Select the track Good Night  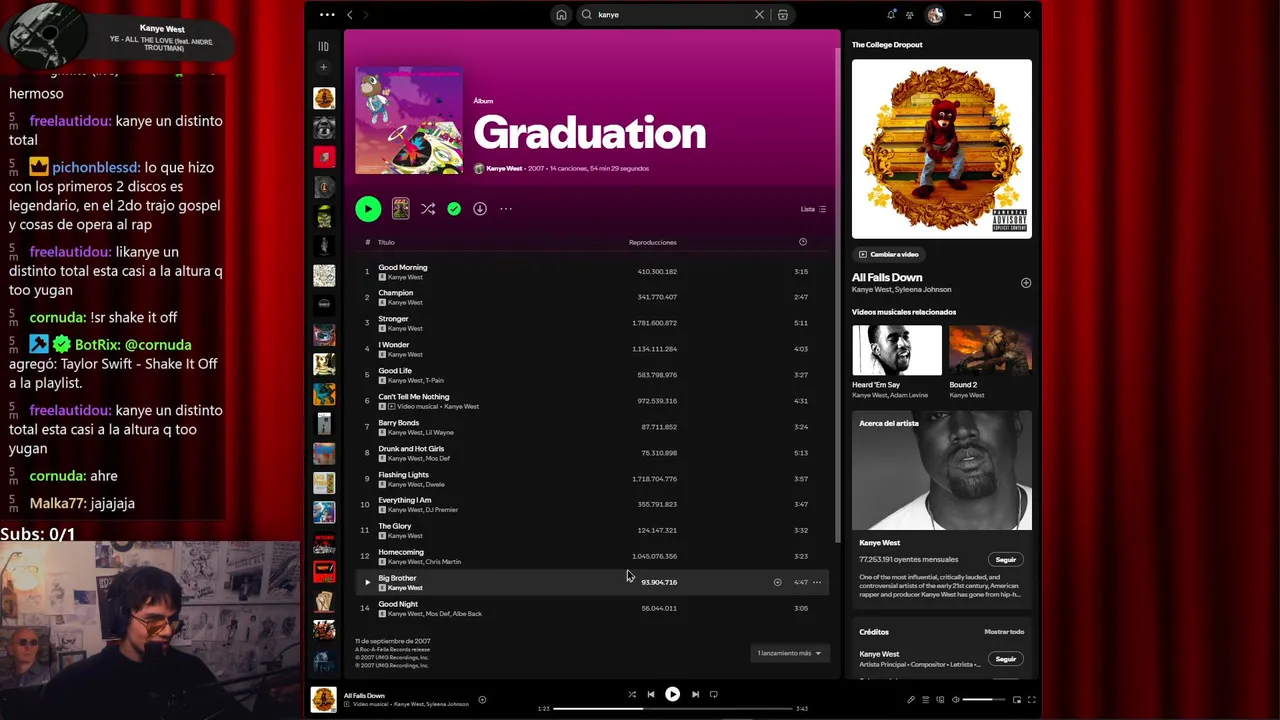click(x=594, y=608)
